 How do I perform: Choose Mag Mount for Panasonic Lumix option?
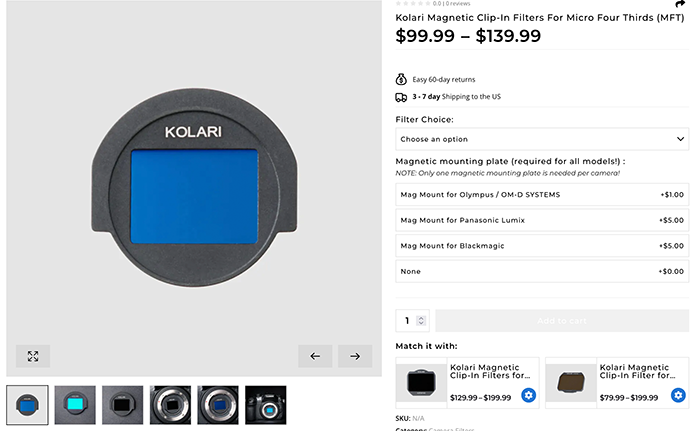[x=541, y=220]
